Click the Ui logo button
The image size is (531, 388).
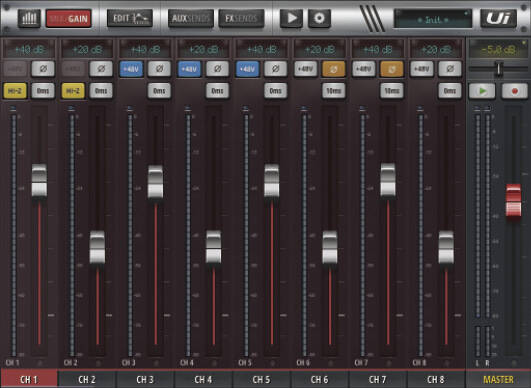tap(498, 18)
